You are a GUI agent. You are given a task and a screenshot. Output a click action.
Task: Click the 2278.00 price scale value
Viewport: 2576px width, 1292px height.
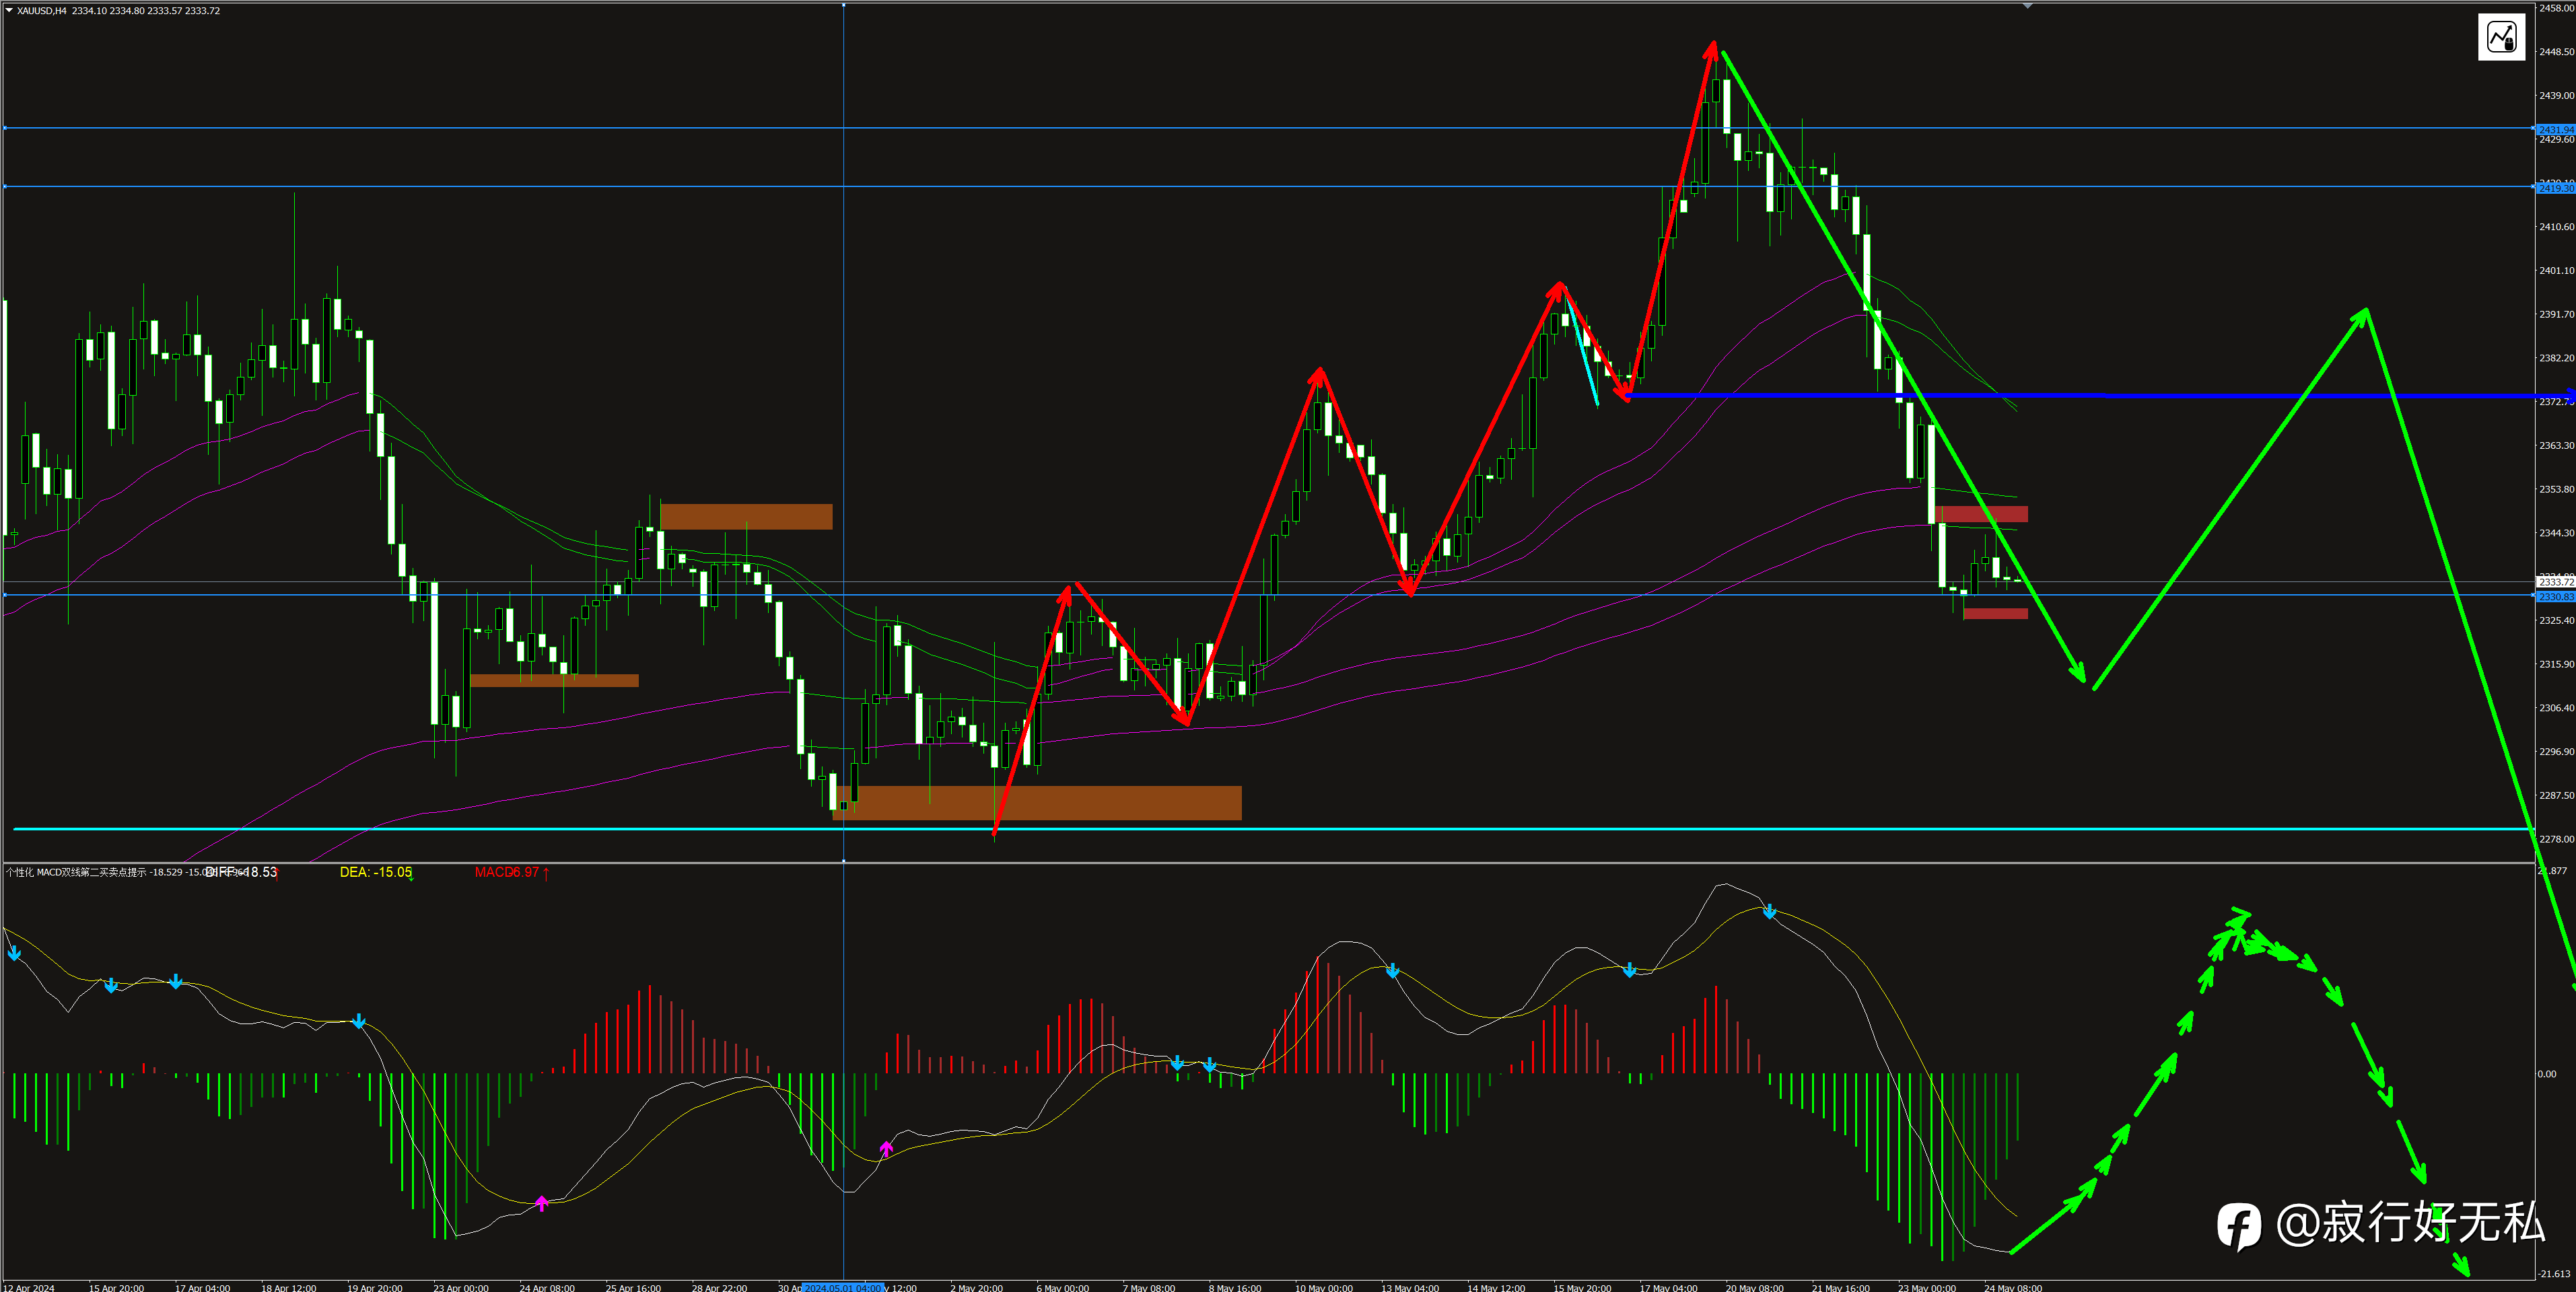tap(2557, 839)
